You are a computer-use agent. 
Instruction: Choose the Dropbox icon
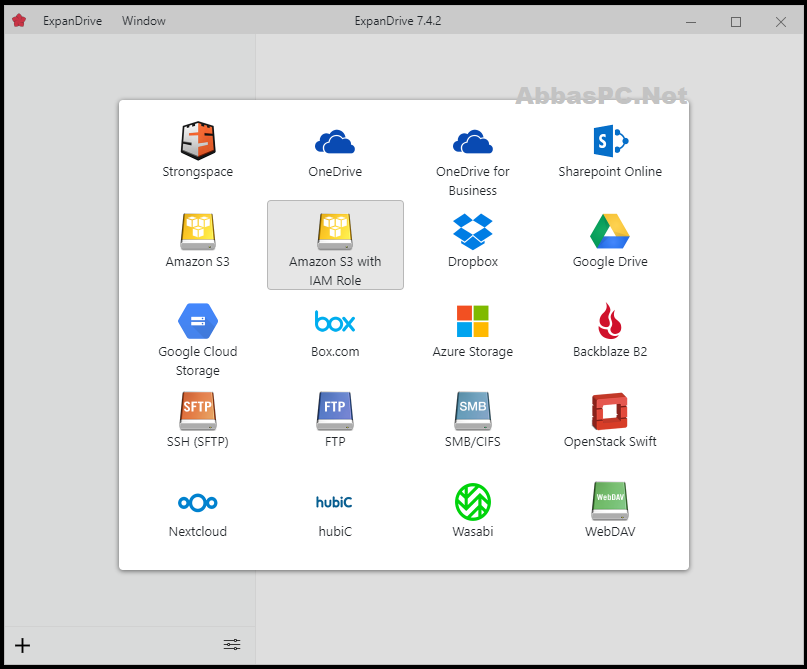472,232
